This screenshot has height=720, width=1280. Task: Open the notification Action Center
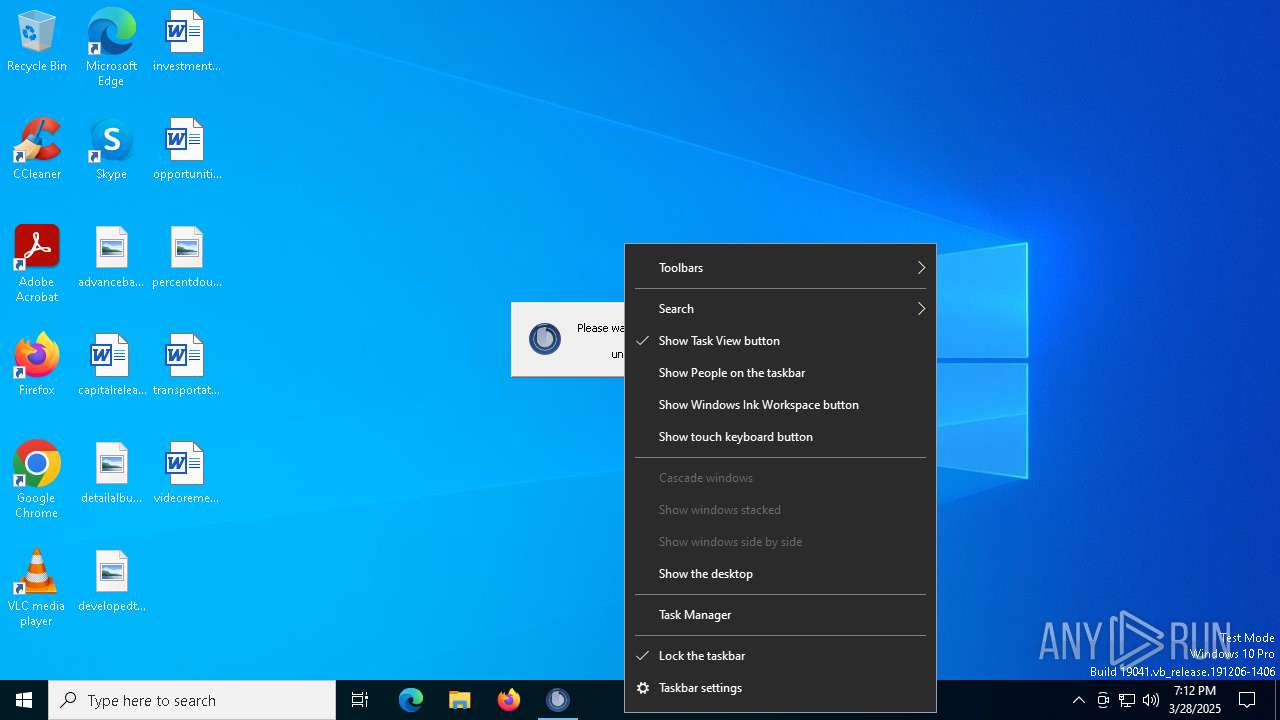pyautogui.click(x=1247, y=700)
